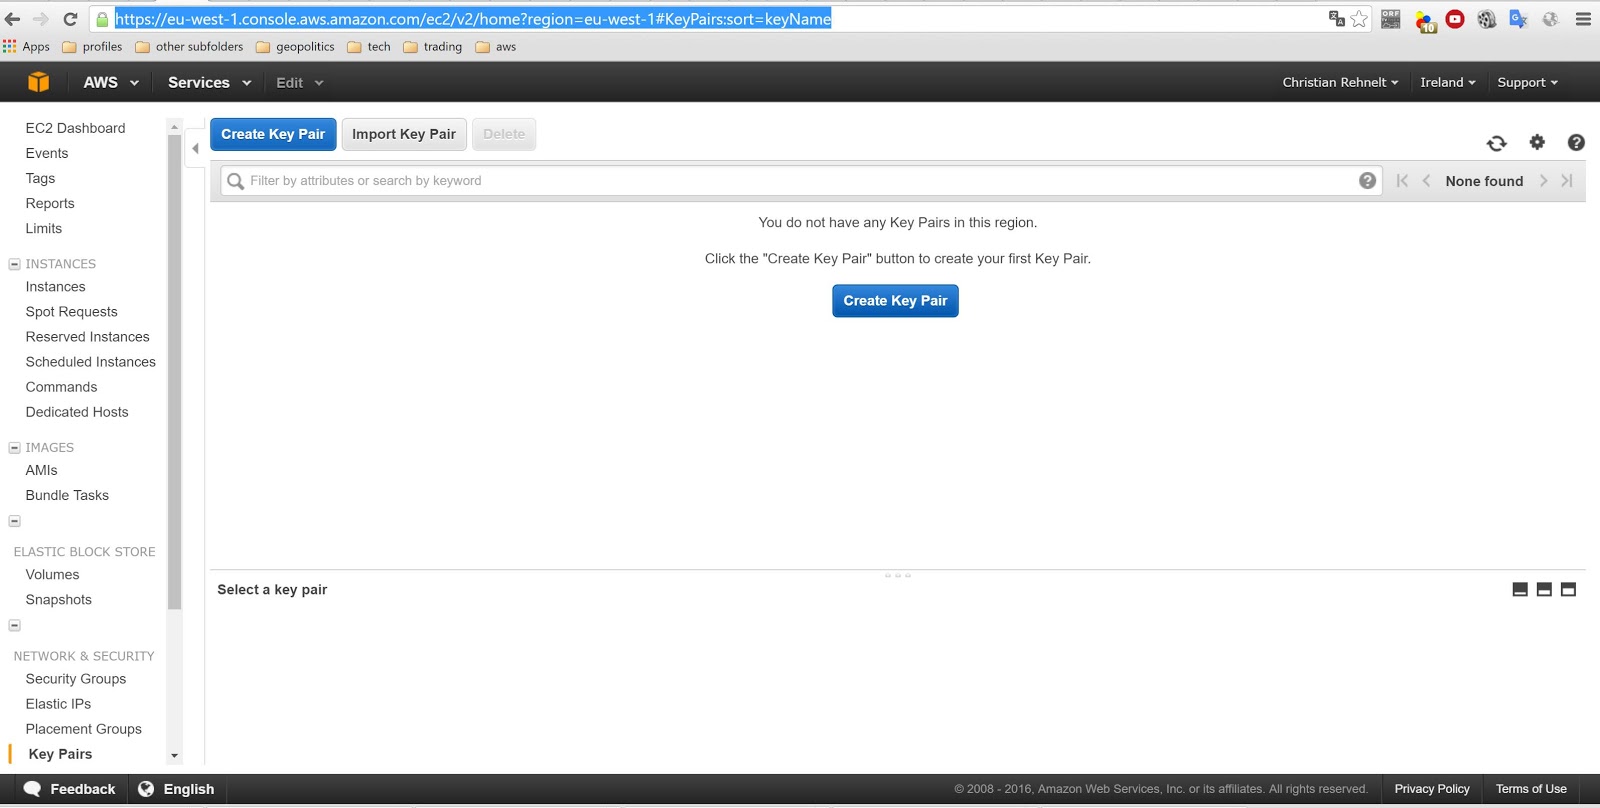The height and width of the screenshot is (808, 1600).
Task: Go to the previous page of results
Action: pos(1426,181)
